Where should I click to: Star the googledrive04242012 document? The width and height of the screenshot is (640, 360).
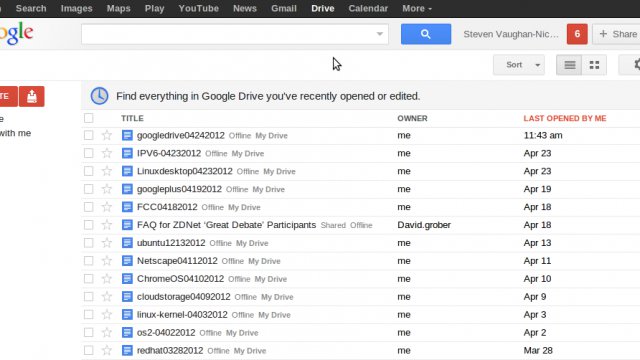tap(107, 136)
